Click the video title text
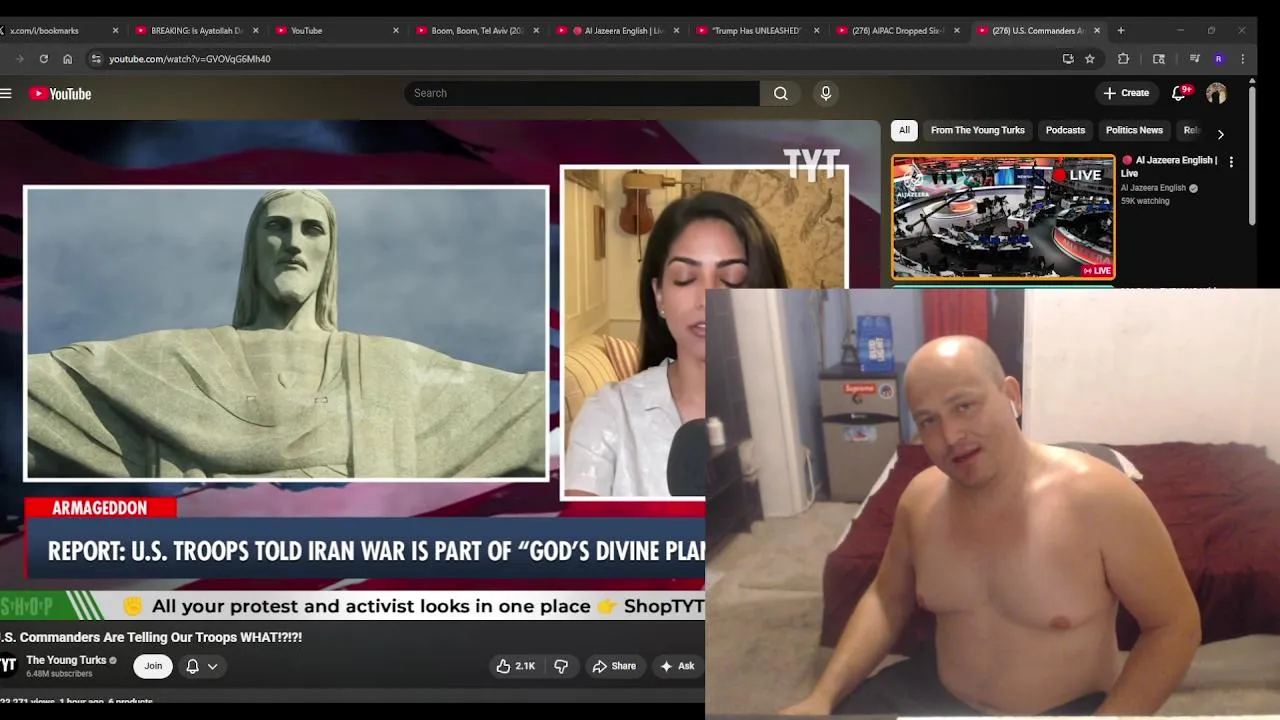1280x720 pixels. tap(151, 637)
